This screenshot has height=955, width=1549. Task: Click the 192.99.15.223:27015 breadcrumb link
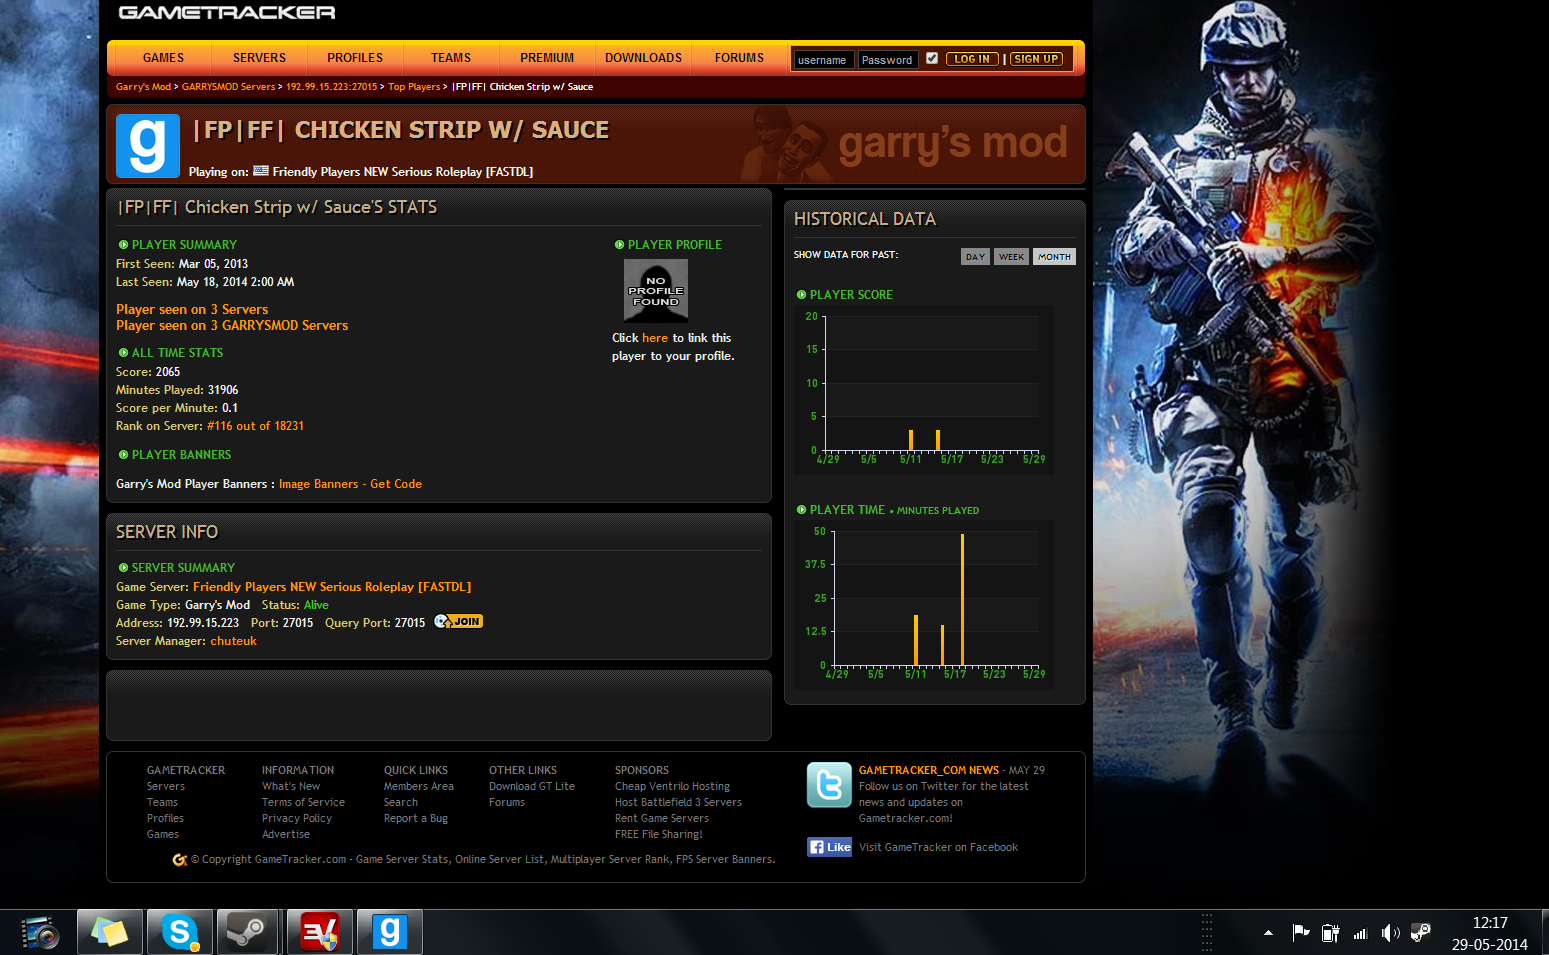[x=332, y=87]
